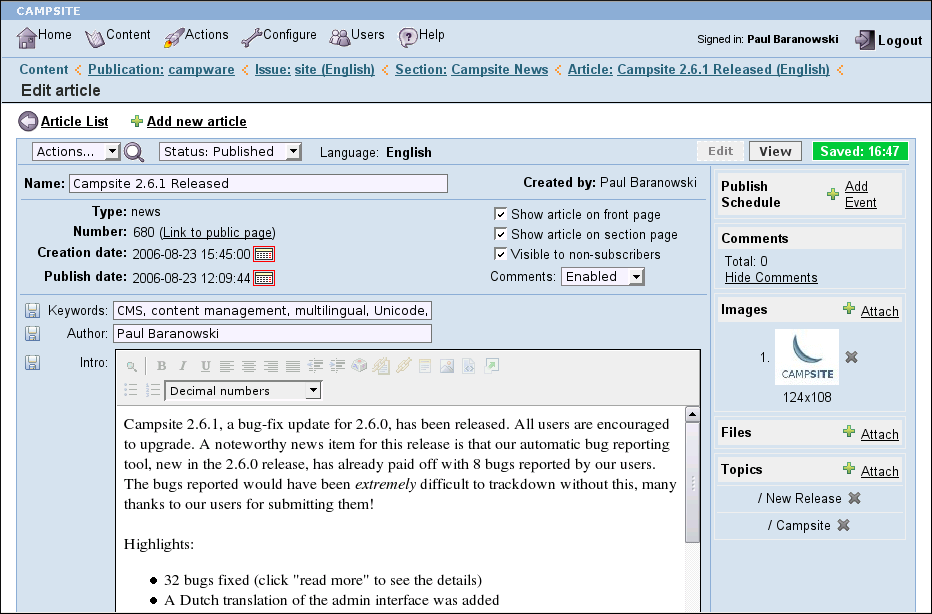Click the save disk icon for Author

[33, 333]
